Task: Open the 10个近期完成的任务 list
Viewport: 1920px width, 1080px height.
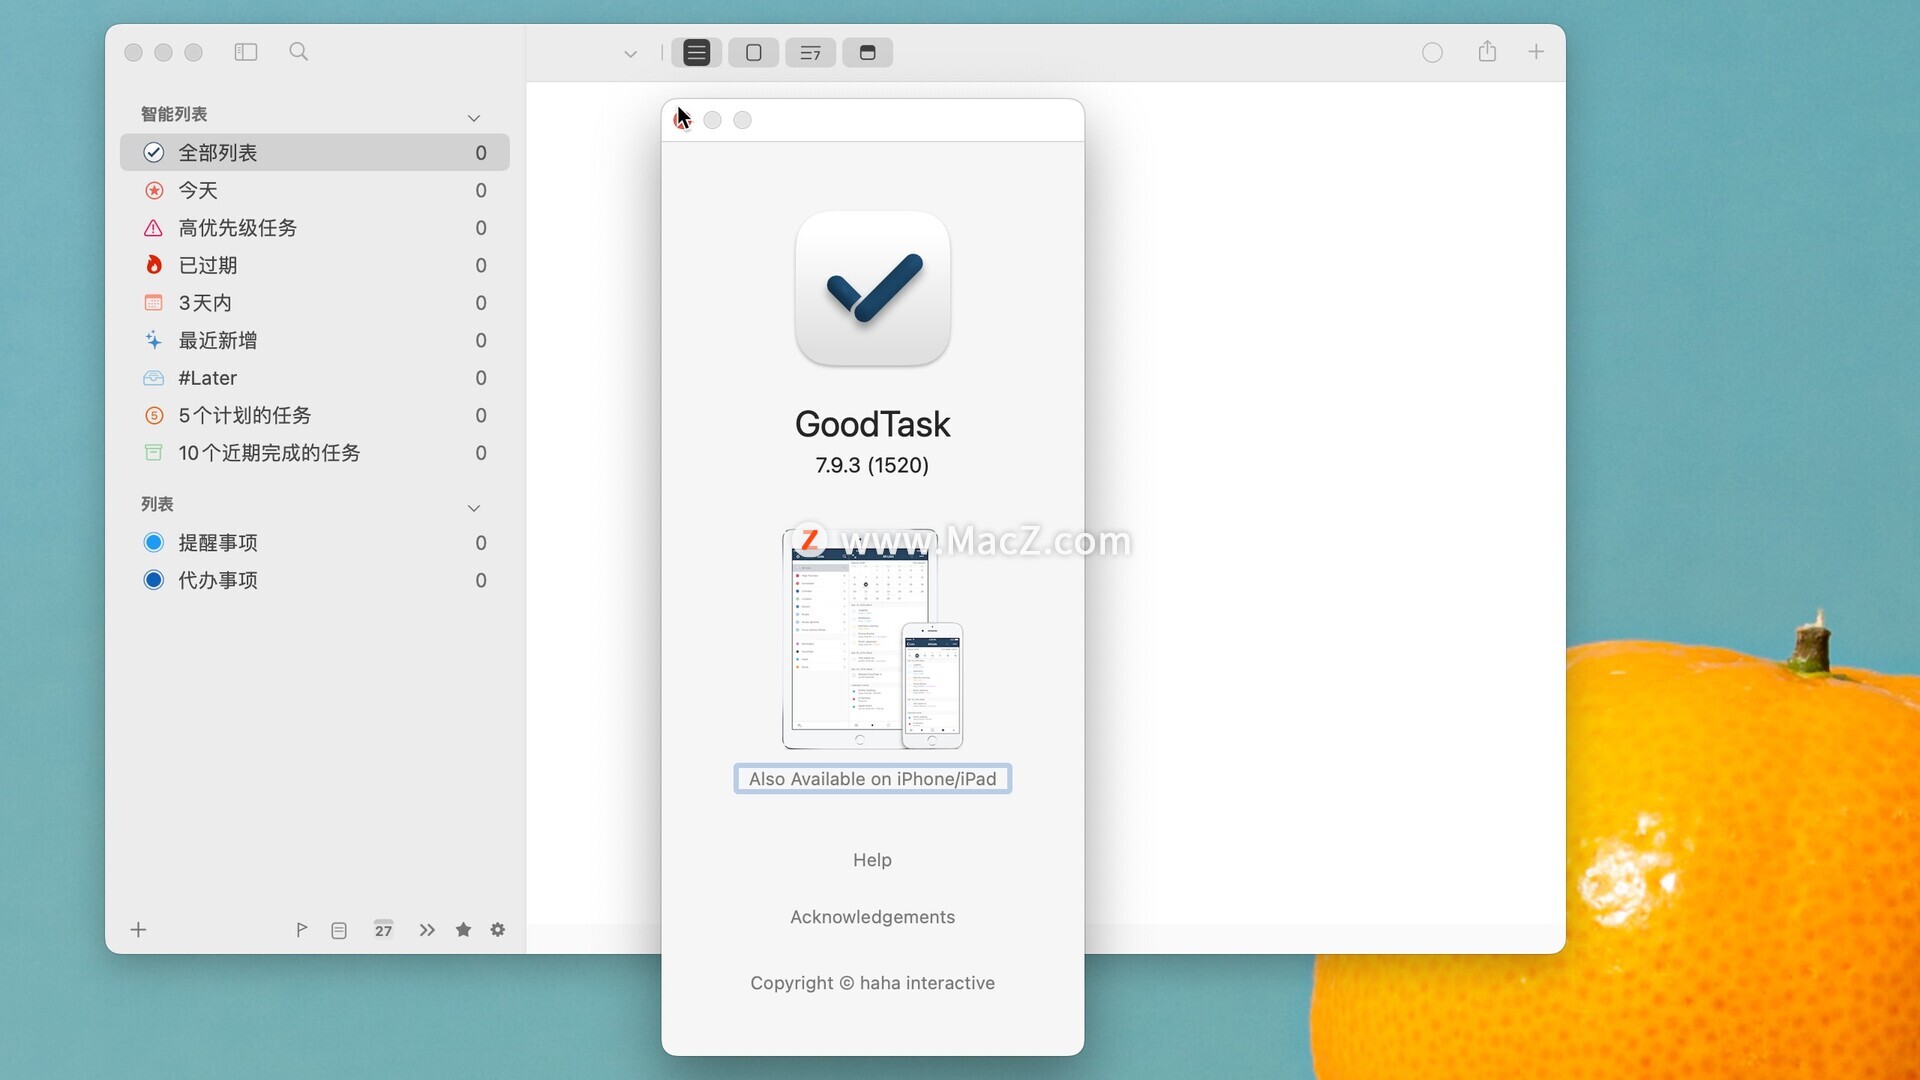Action: click(x=315, y=453)
